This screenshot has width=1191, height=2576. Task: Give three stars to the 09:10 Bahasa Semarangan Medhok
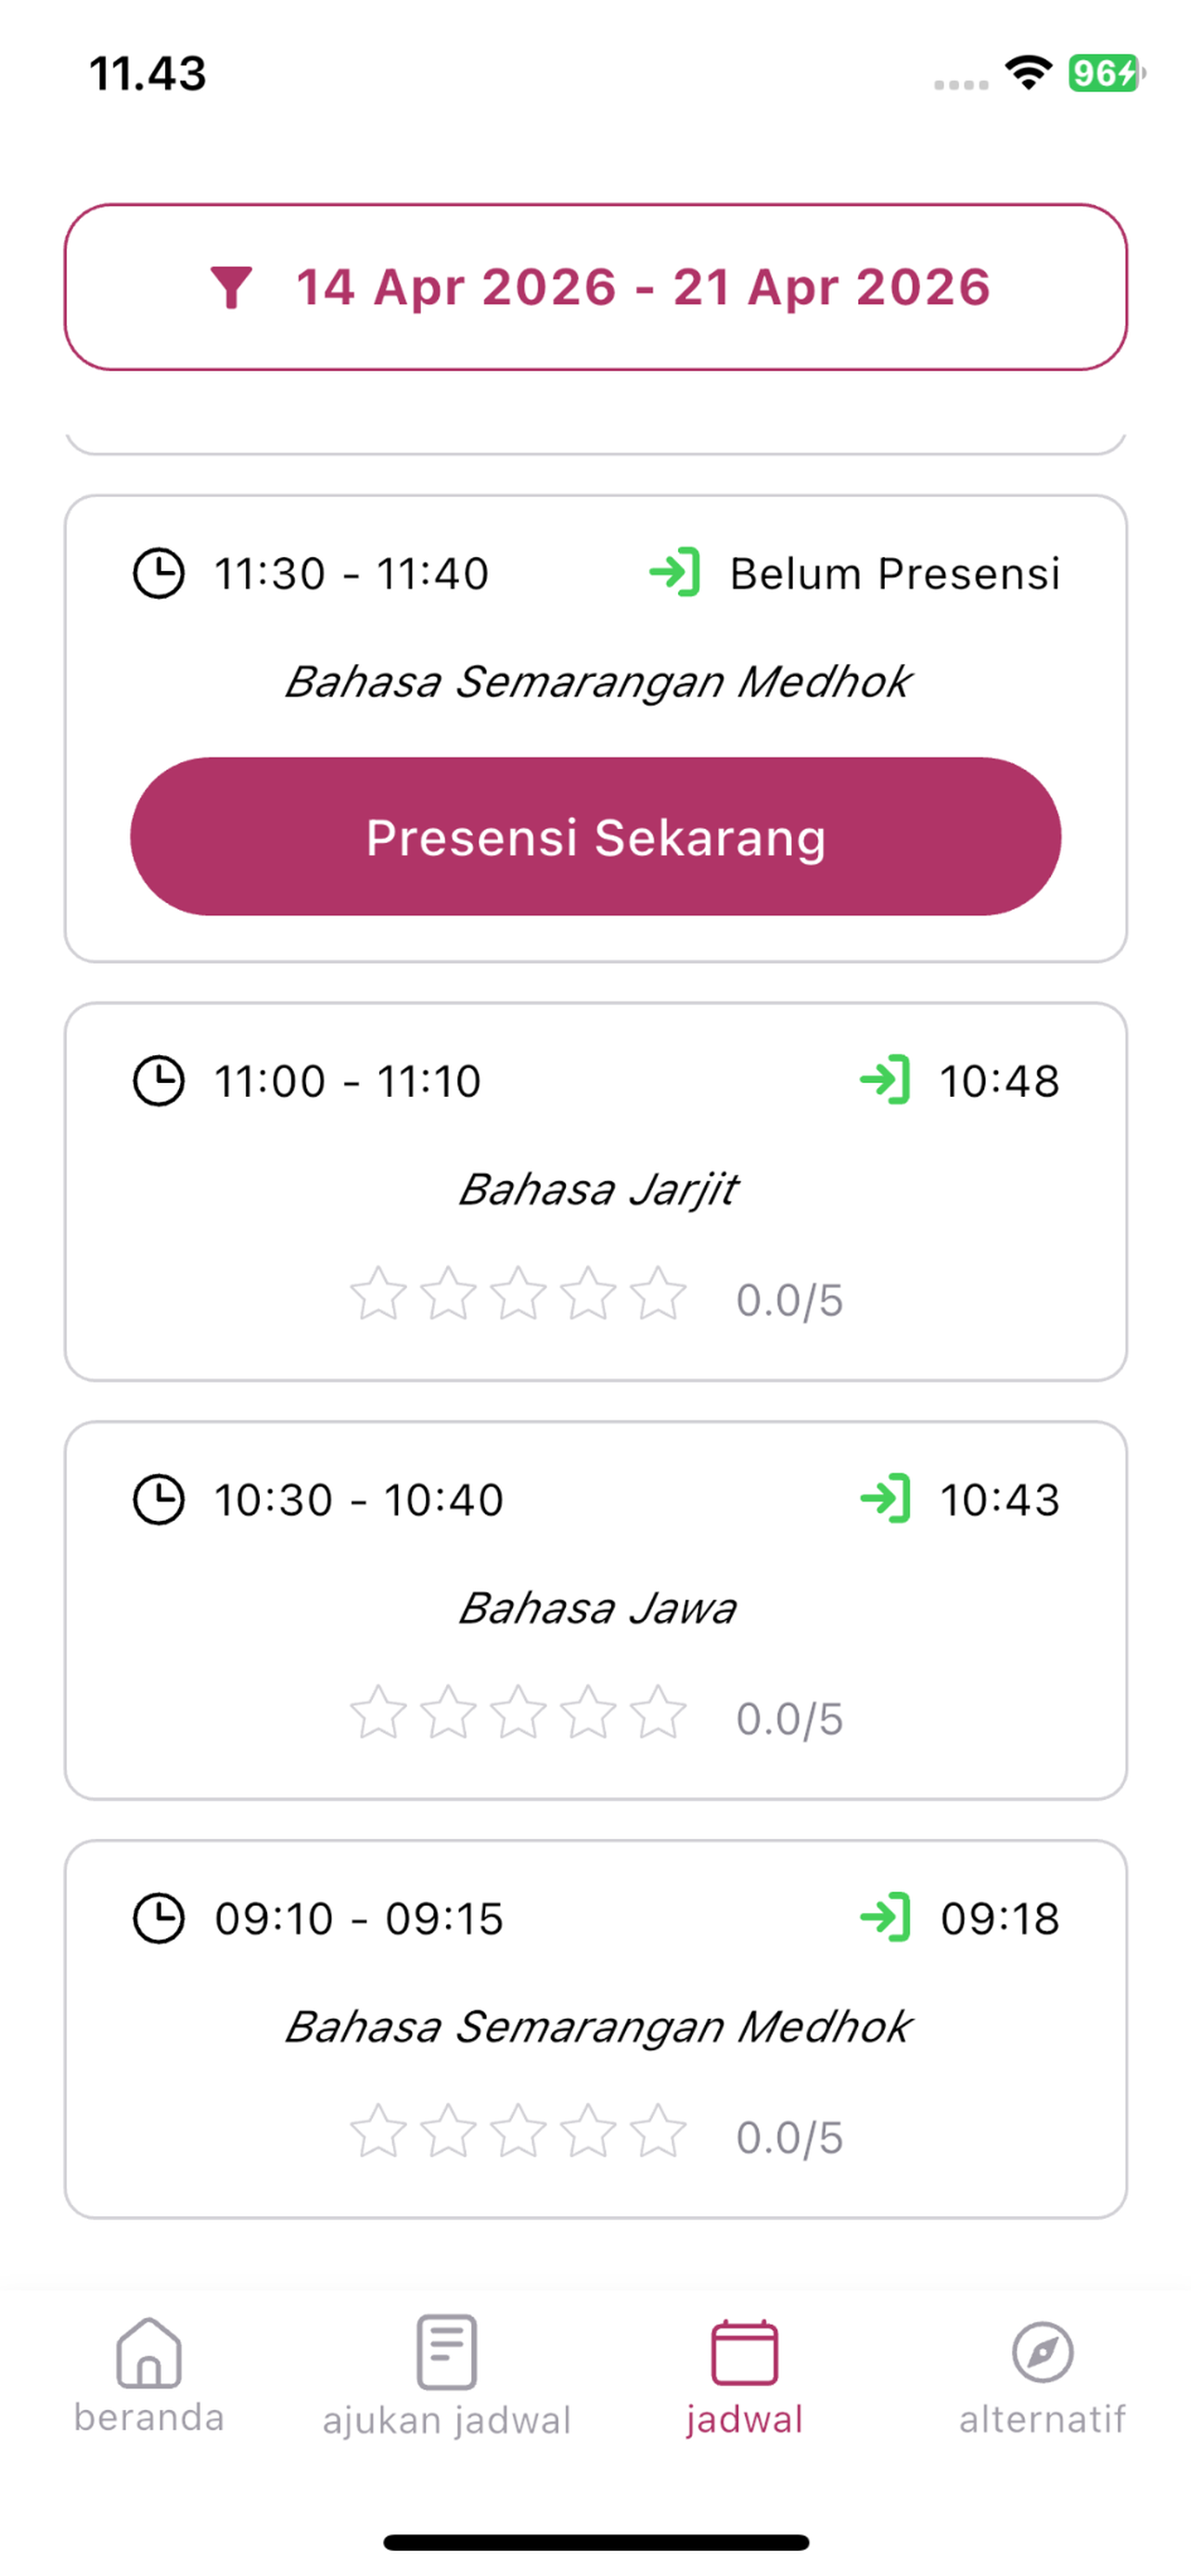click(x=518, y=2132)
